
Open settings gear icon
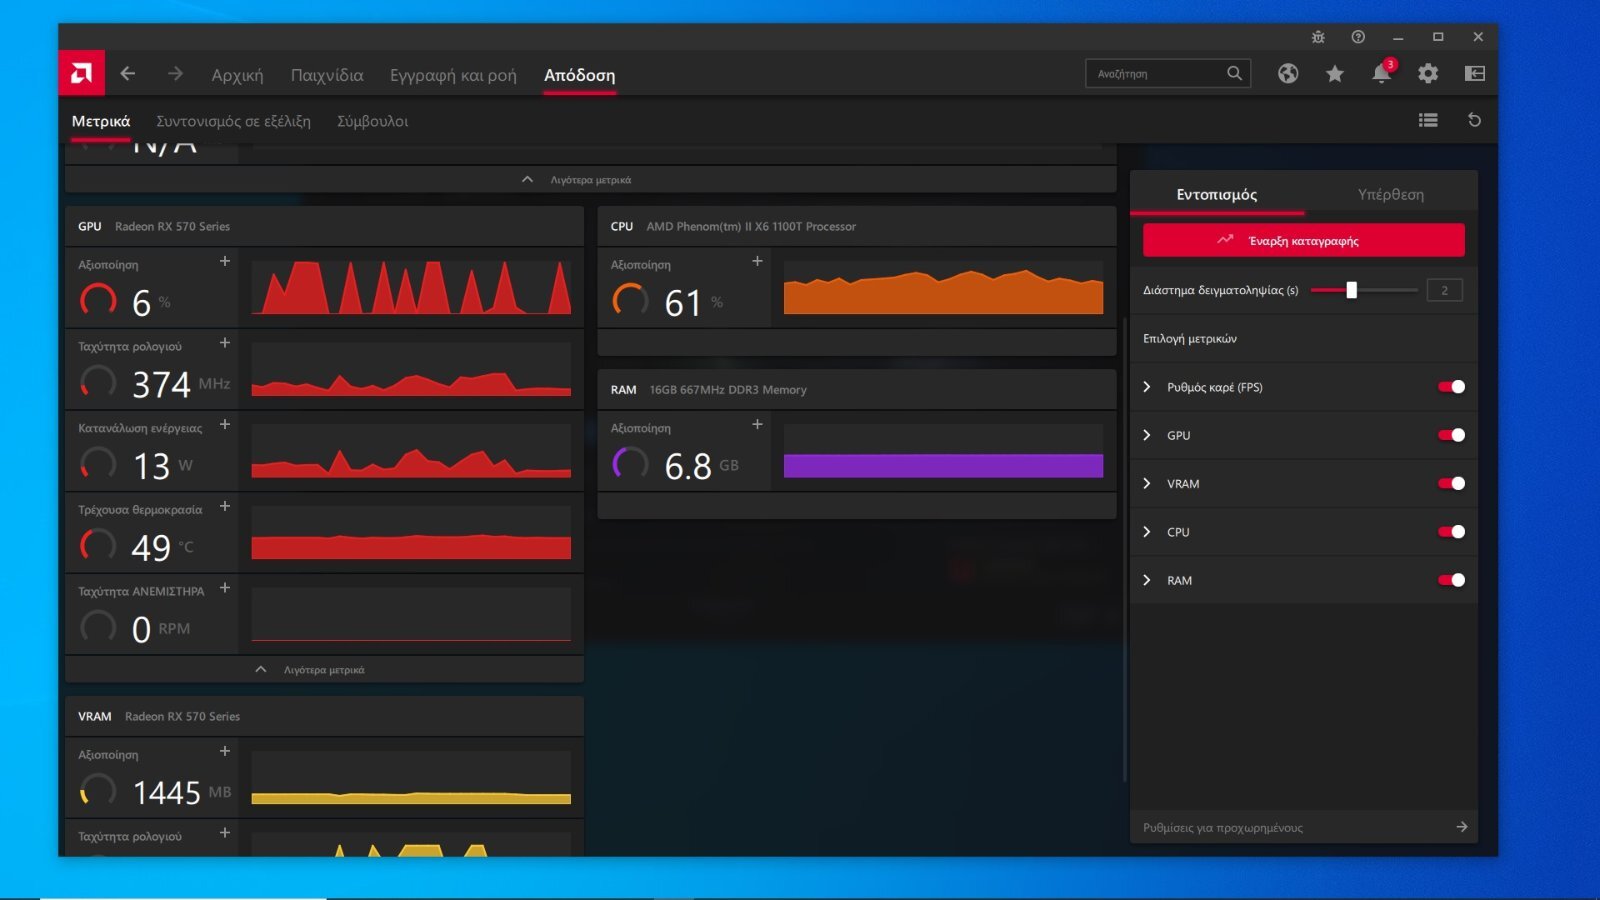1428,73
